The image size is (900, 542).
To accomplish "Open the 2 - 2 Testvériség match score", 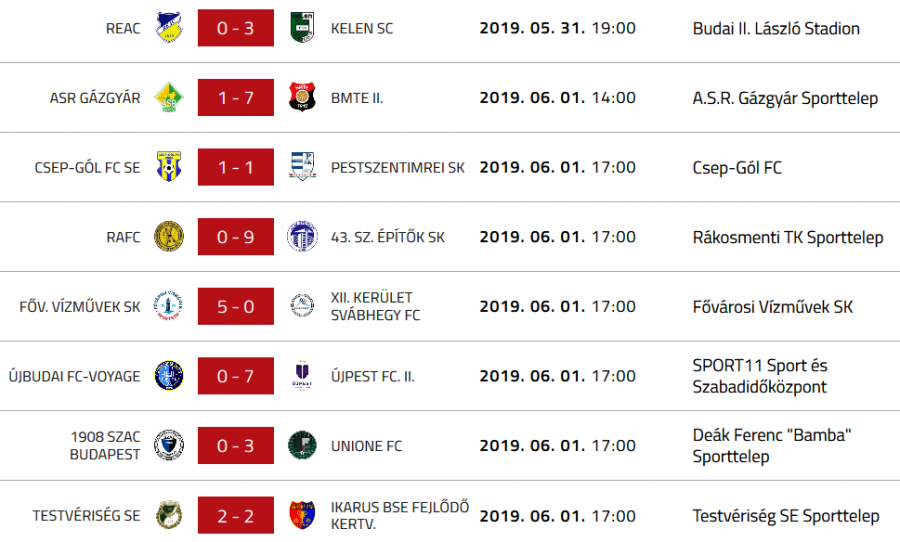I will point(236,516).
